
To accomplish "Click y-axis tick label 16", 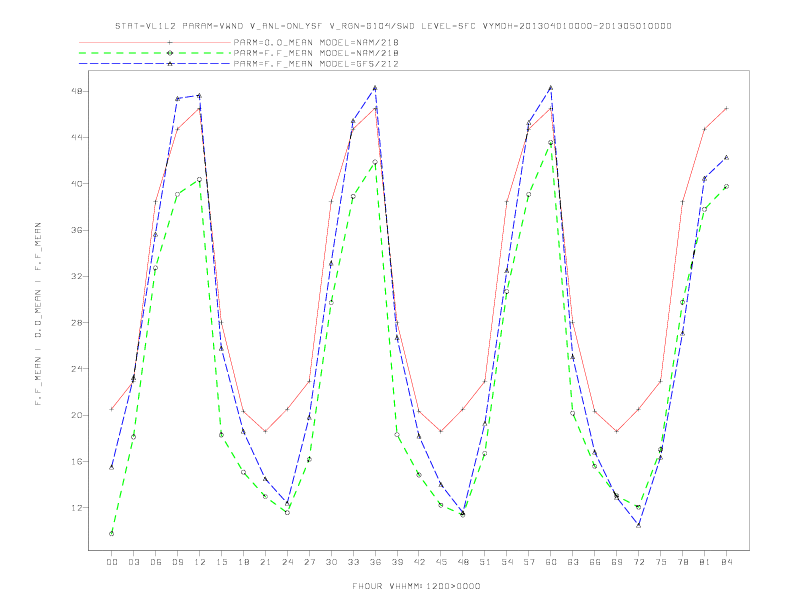I will 77,462.
